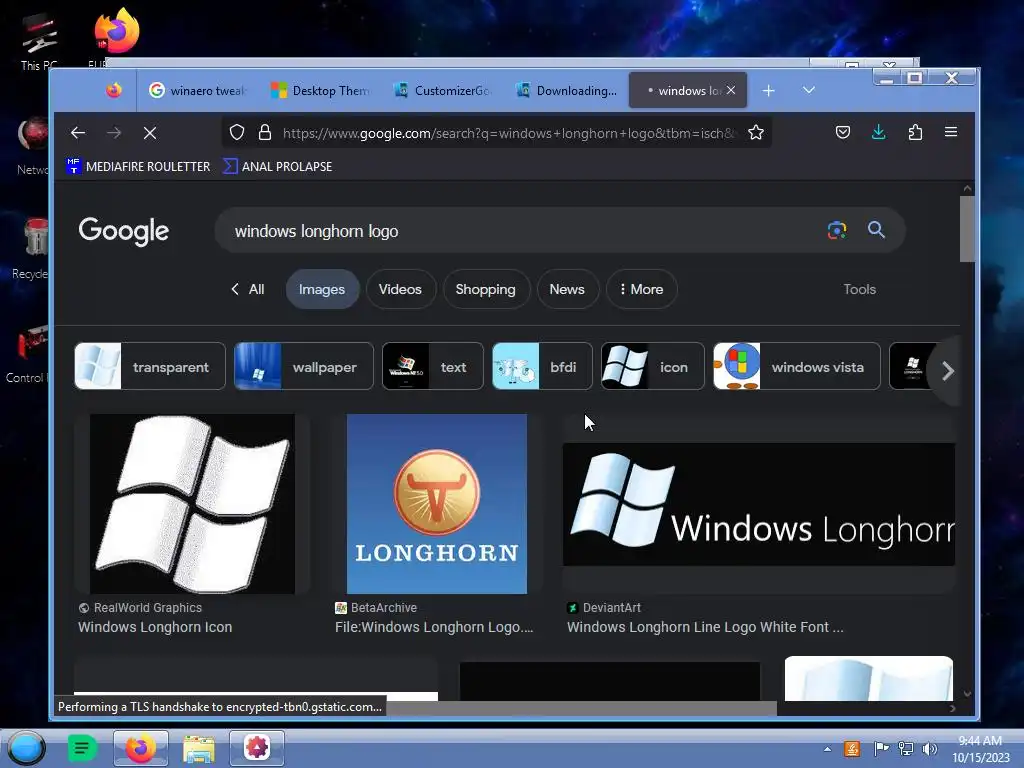Open the Windows Longhorn Icon thumbnail
Image resolution: width=1024 pixels, height=768 pixels.
[192, 504]
